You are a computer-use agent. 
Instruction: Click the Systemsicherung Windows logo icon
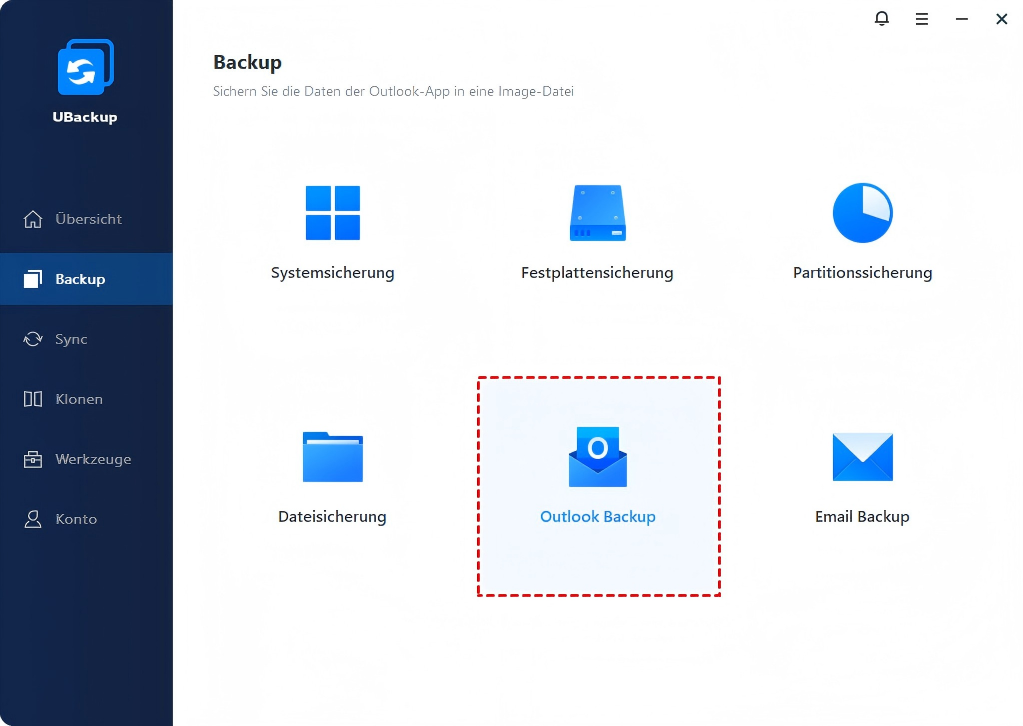tap(332, 213)
